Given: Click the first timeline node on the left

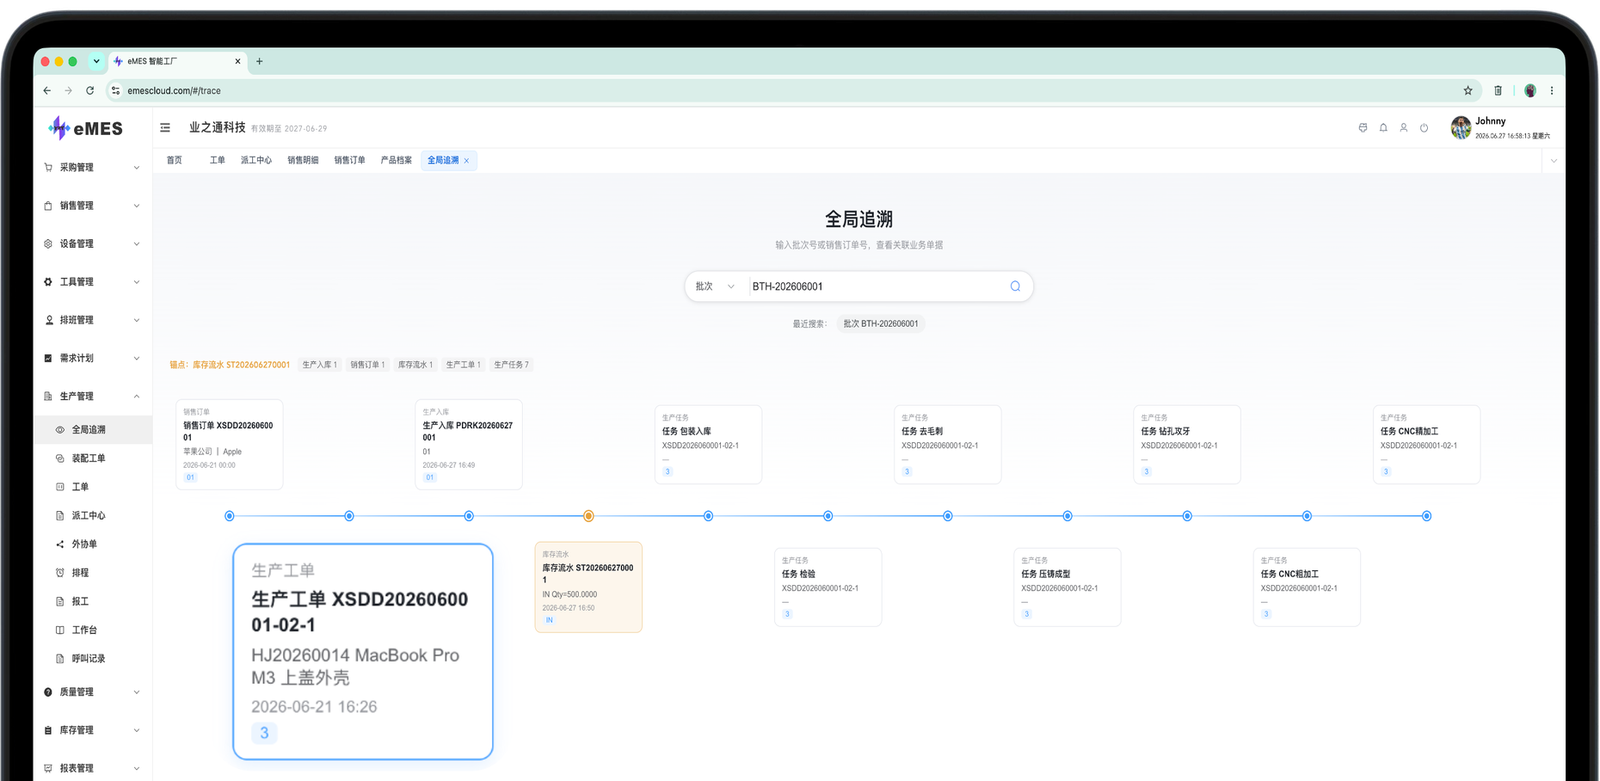Looking at the screenshot, I should click(229, 516).
